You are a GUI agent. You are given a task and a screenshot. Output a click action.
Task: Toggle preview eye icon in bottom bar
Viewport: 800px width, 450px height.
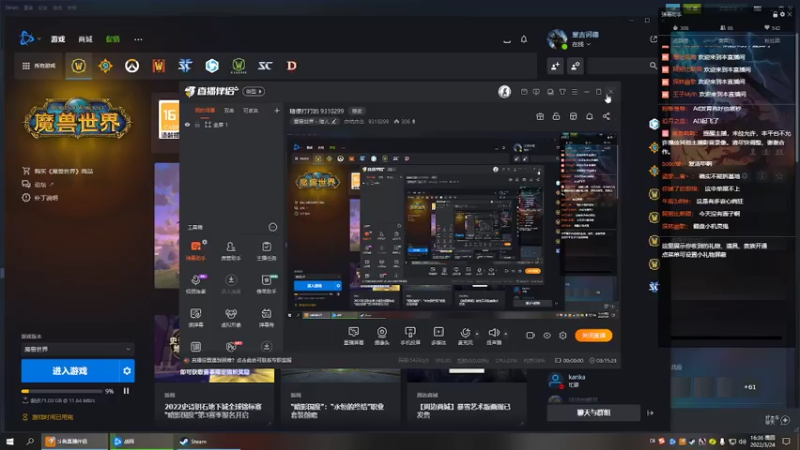point(546,335)
